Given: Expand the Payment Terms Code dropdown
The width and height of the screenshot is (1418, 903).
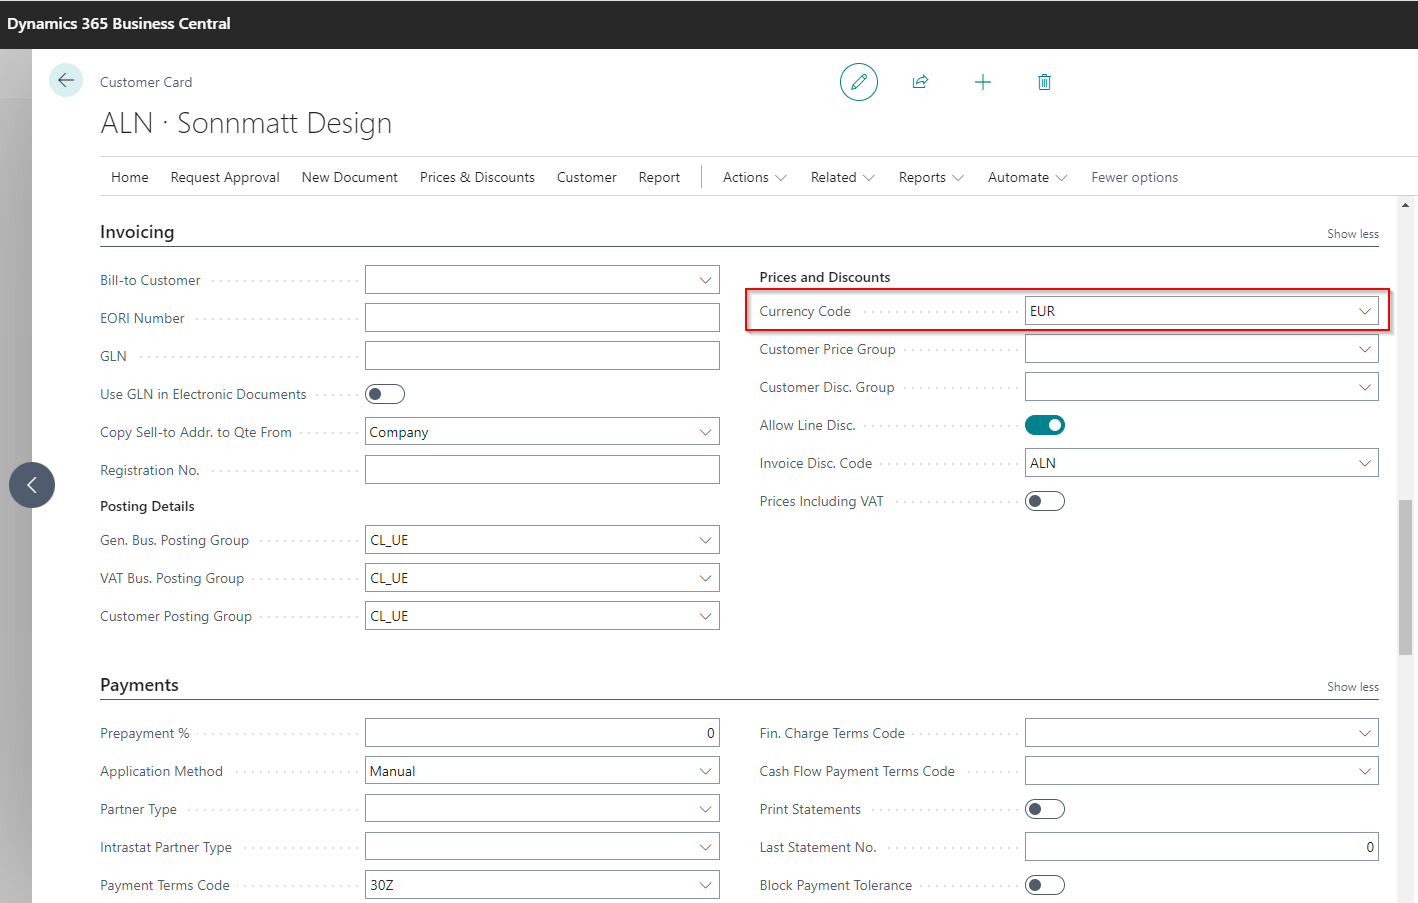Looking at the screenshot, I should point(705,885).
